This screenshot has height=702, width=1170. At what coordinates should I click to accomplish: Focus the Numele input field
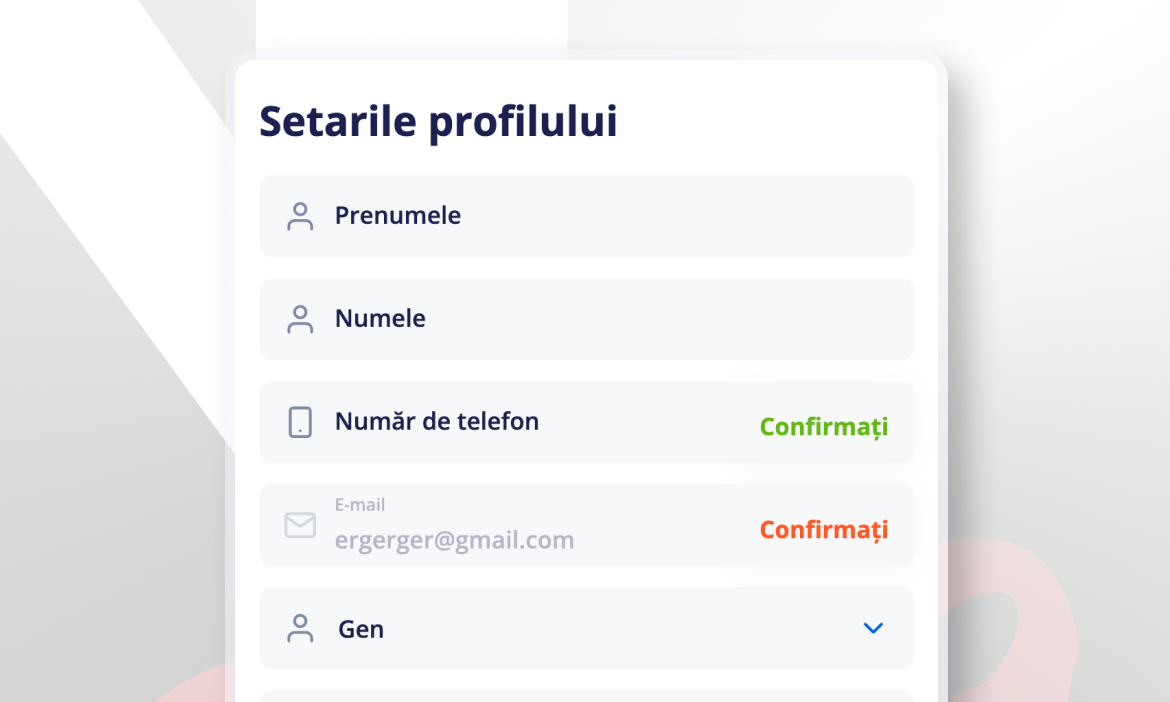(x=586, y=319)
